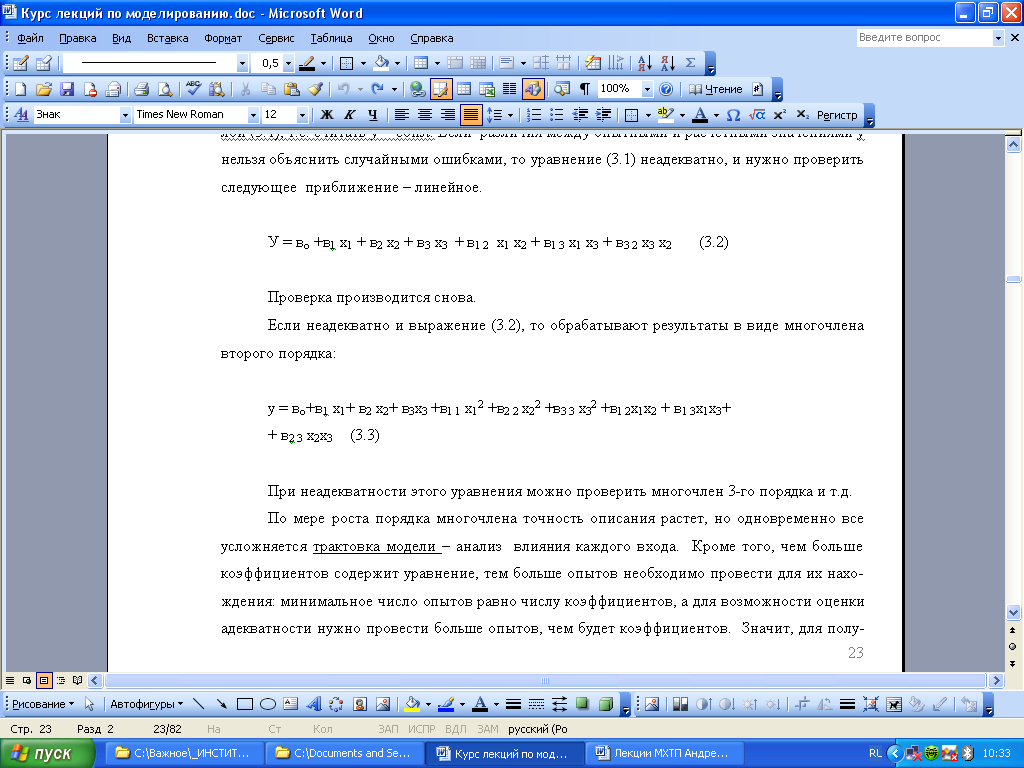
Task: Insert a table from the standard toolbar
Action: pyautogui.click(x=464, y=89)
